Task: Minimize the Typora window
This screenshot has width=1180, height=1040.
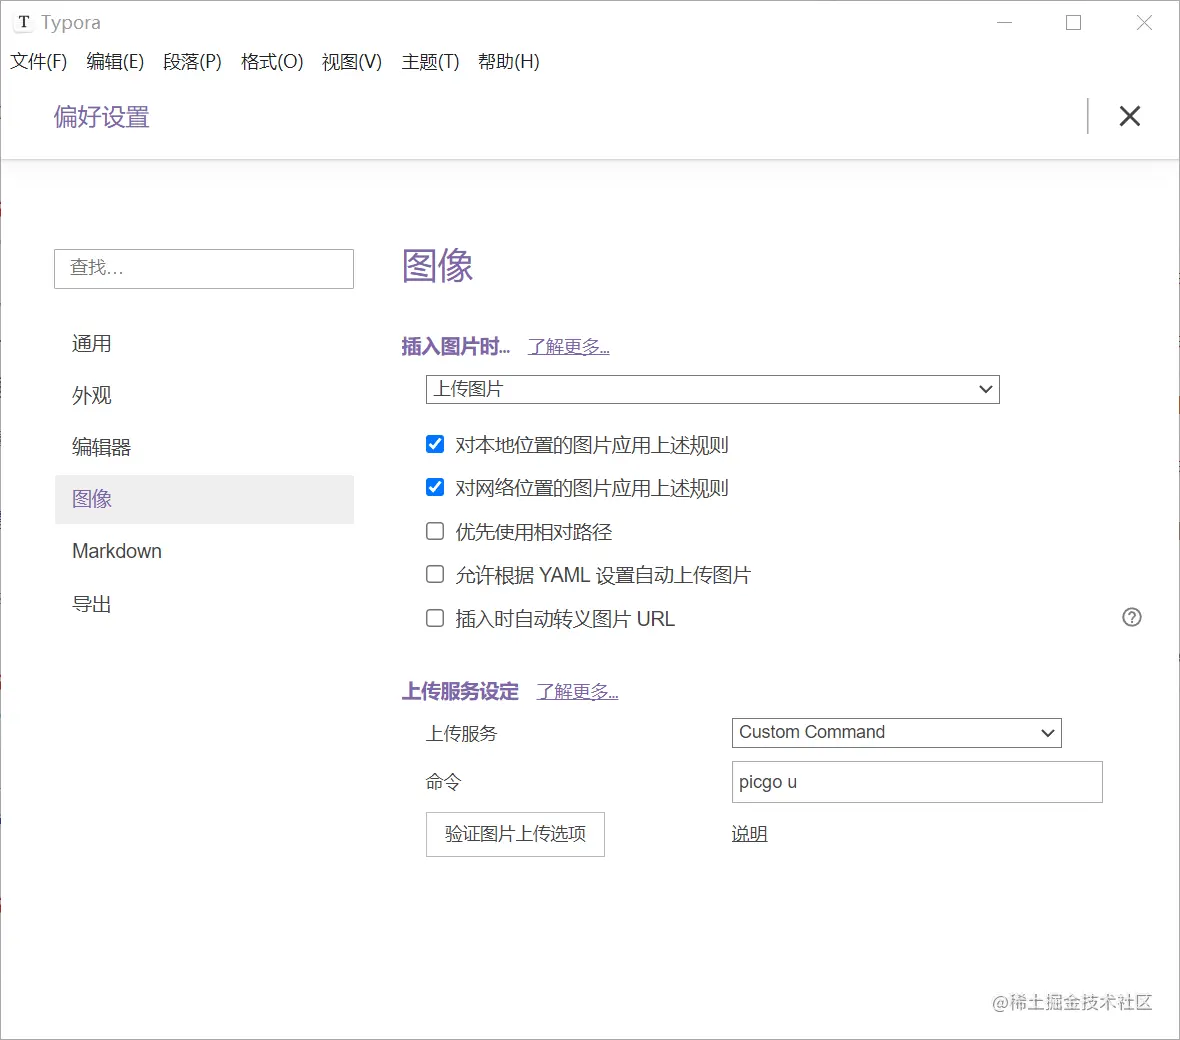Action: tap(1004, 23)
